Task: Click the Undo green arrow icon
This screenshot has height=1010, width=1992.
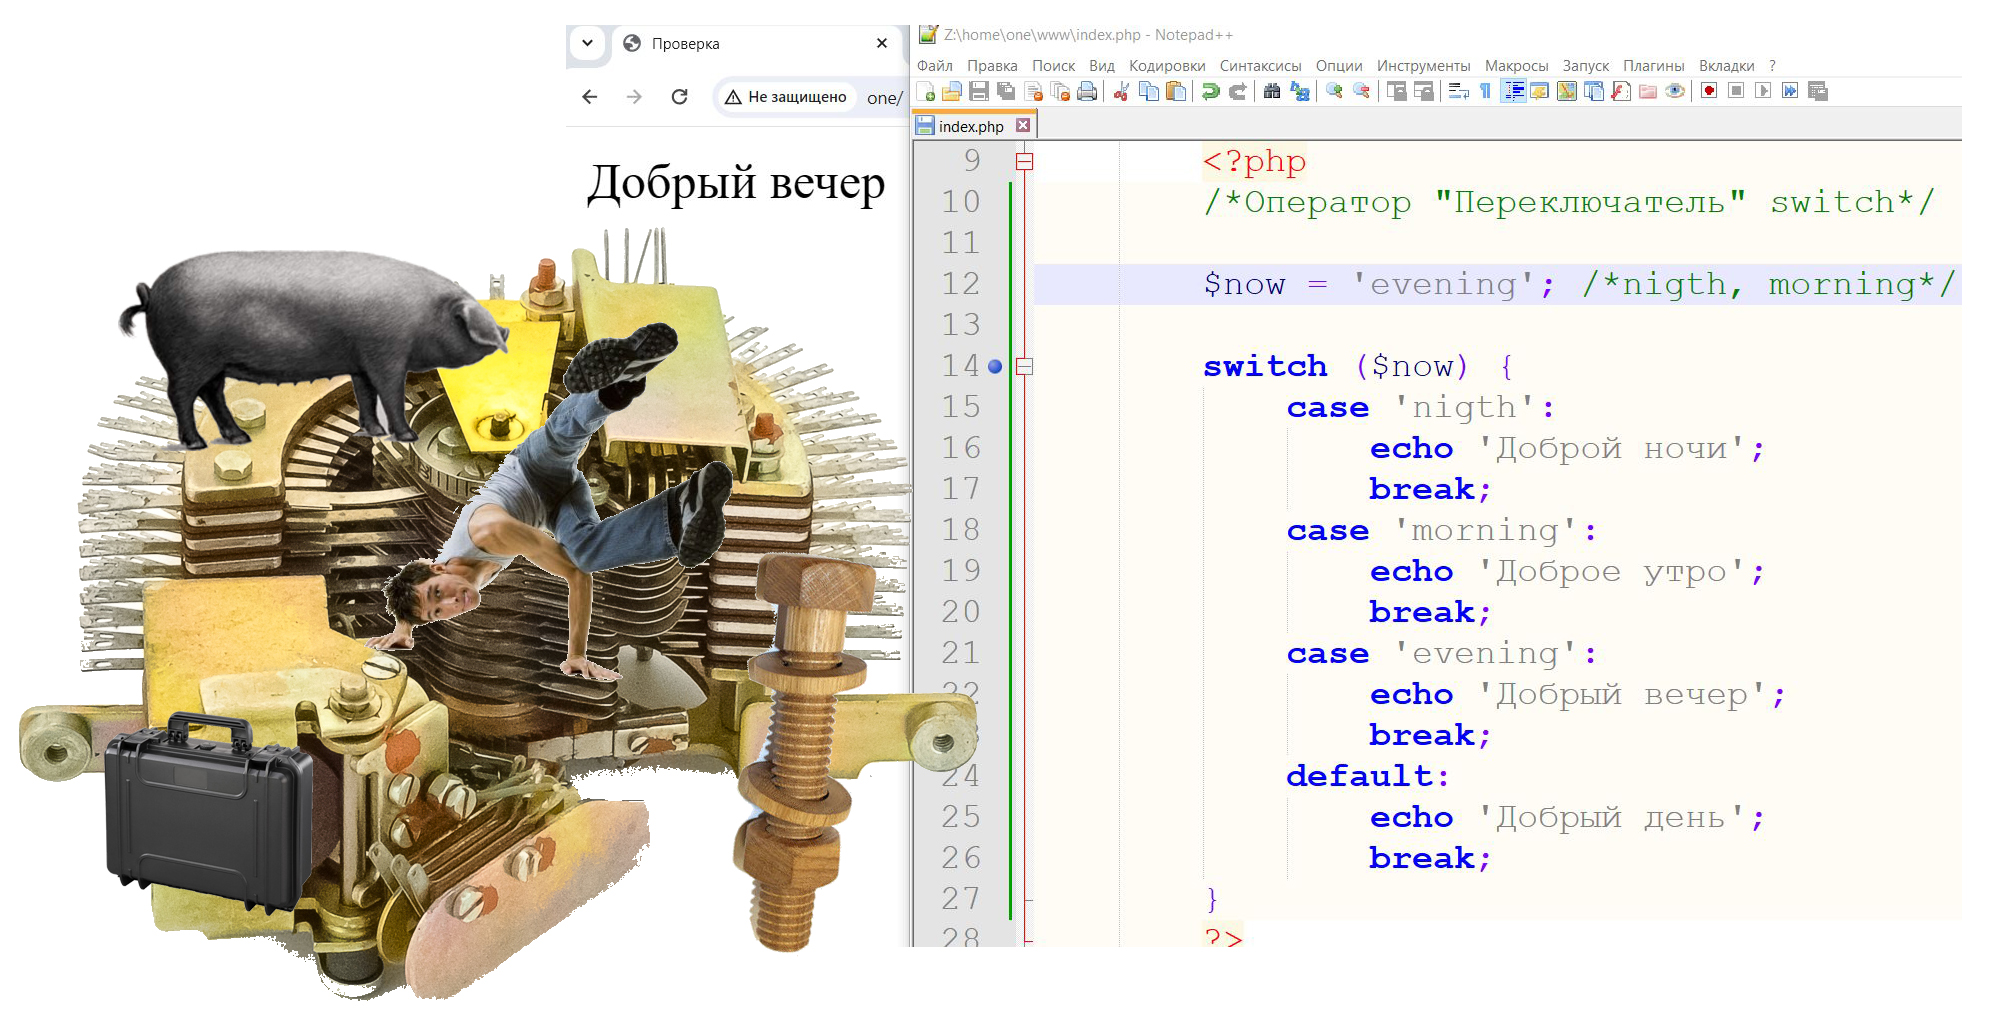Action: pos(1210,92)
